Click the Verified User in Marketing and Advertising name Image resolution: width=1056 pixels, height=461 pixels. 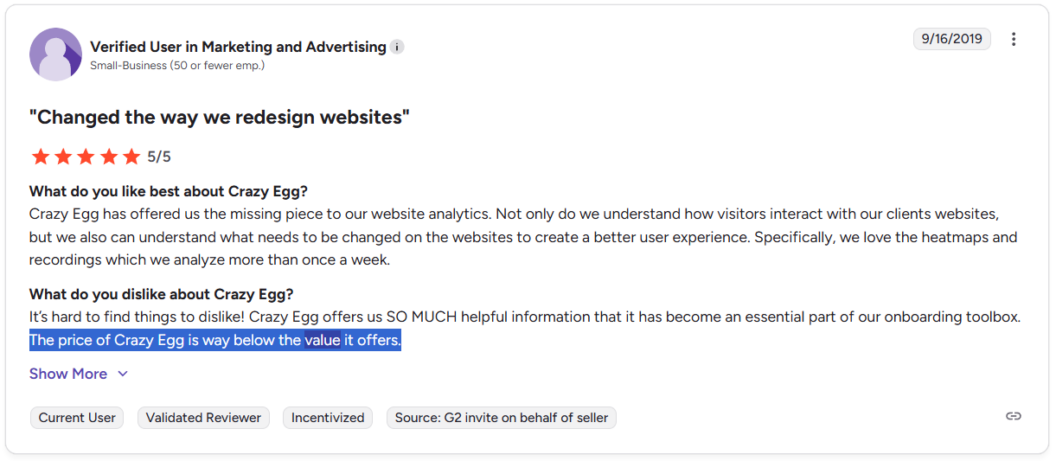pyautogui.click(x=238, y=47)
